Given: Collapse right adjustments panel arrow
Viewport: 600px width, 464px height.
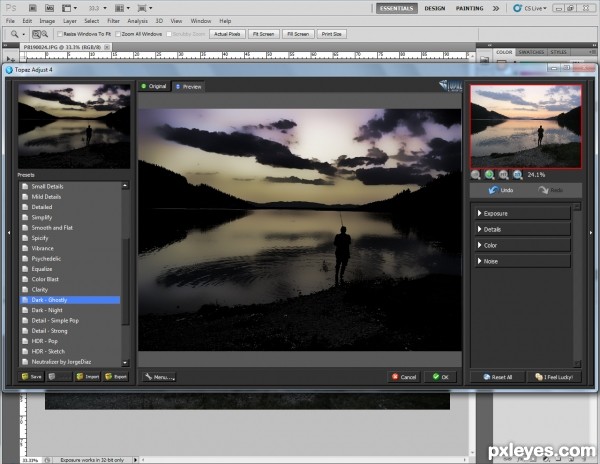Looking at the screenshot, I should pyautogui.click(x=591, y=233).
